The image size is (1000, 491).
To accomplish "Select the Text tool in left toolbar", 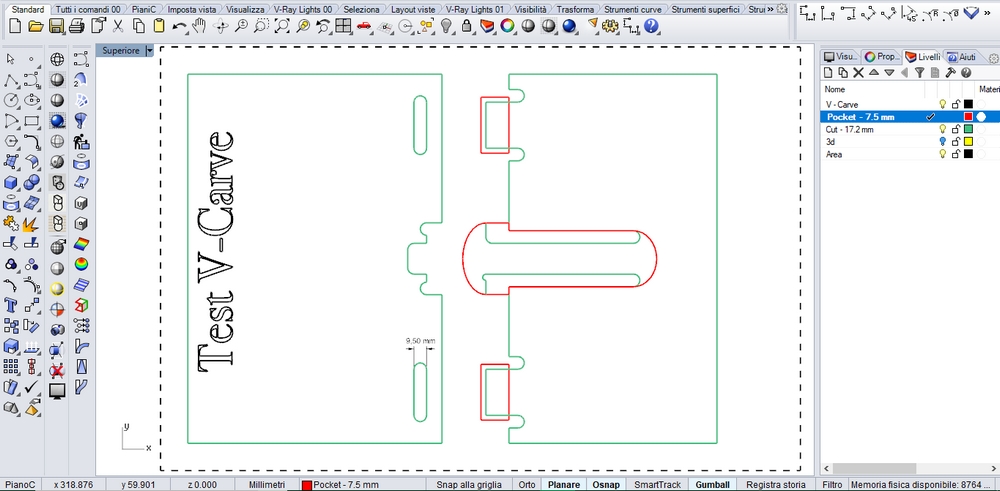I will [11, 305].
